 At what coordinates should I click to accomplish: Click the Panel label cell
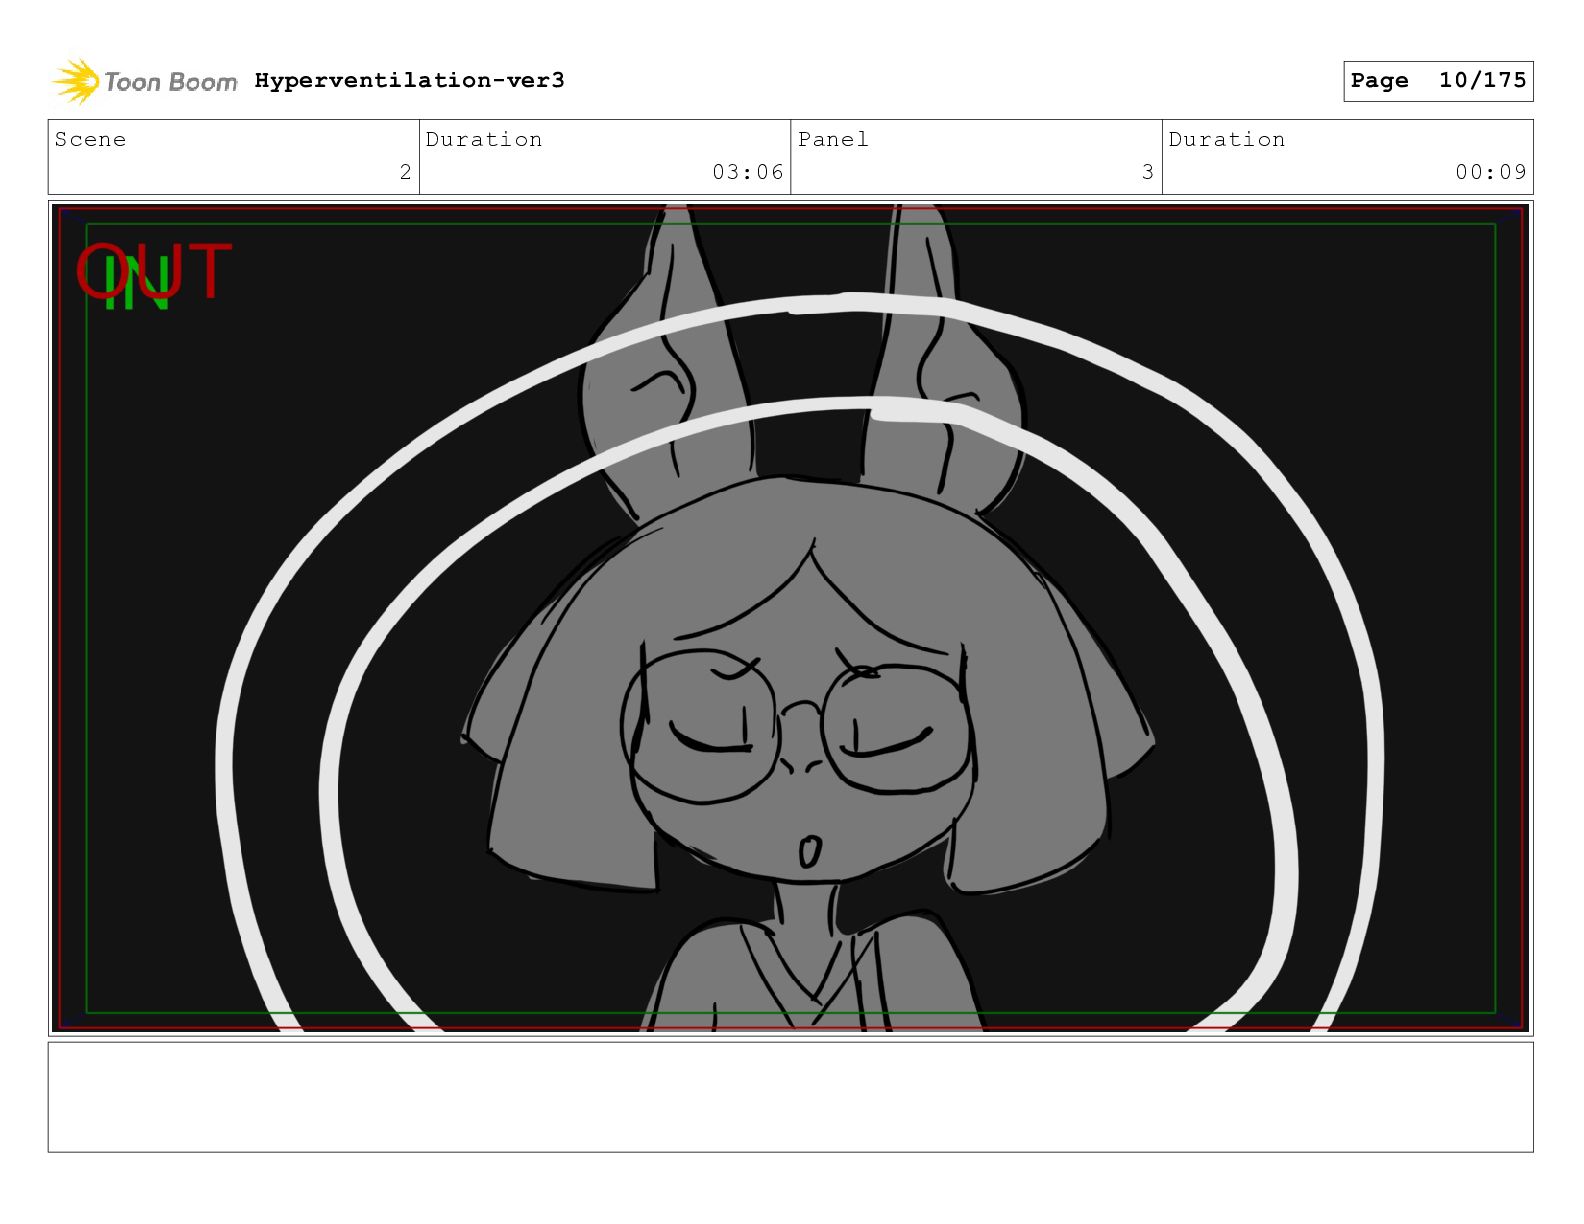(976, 157)
